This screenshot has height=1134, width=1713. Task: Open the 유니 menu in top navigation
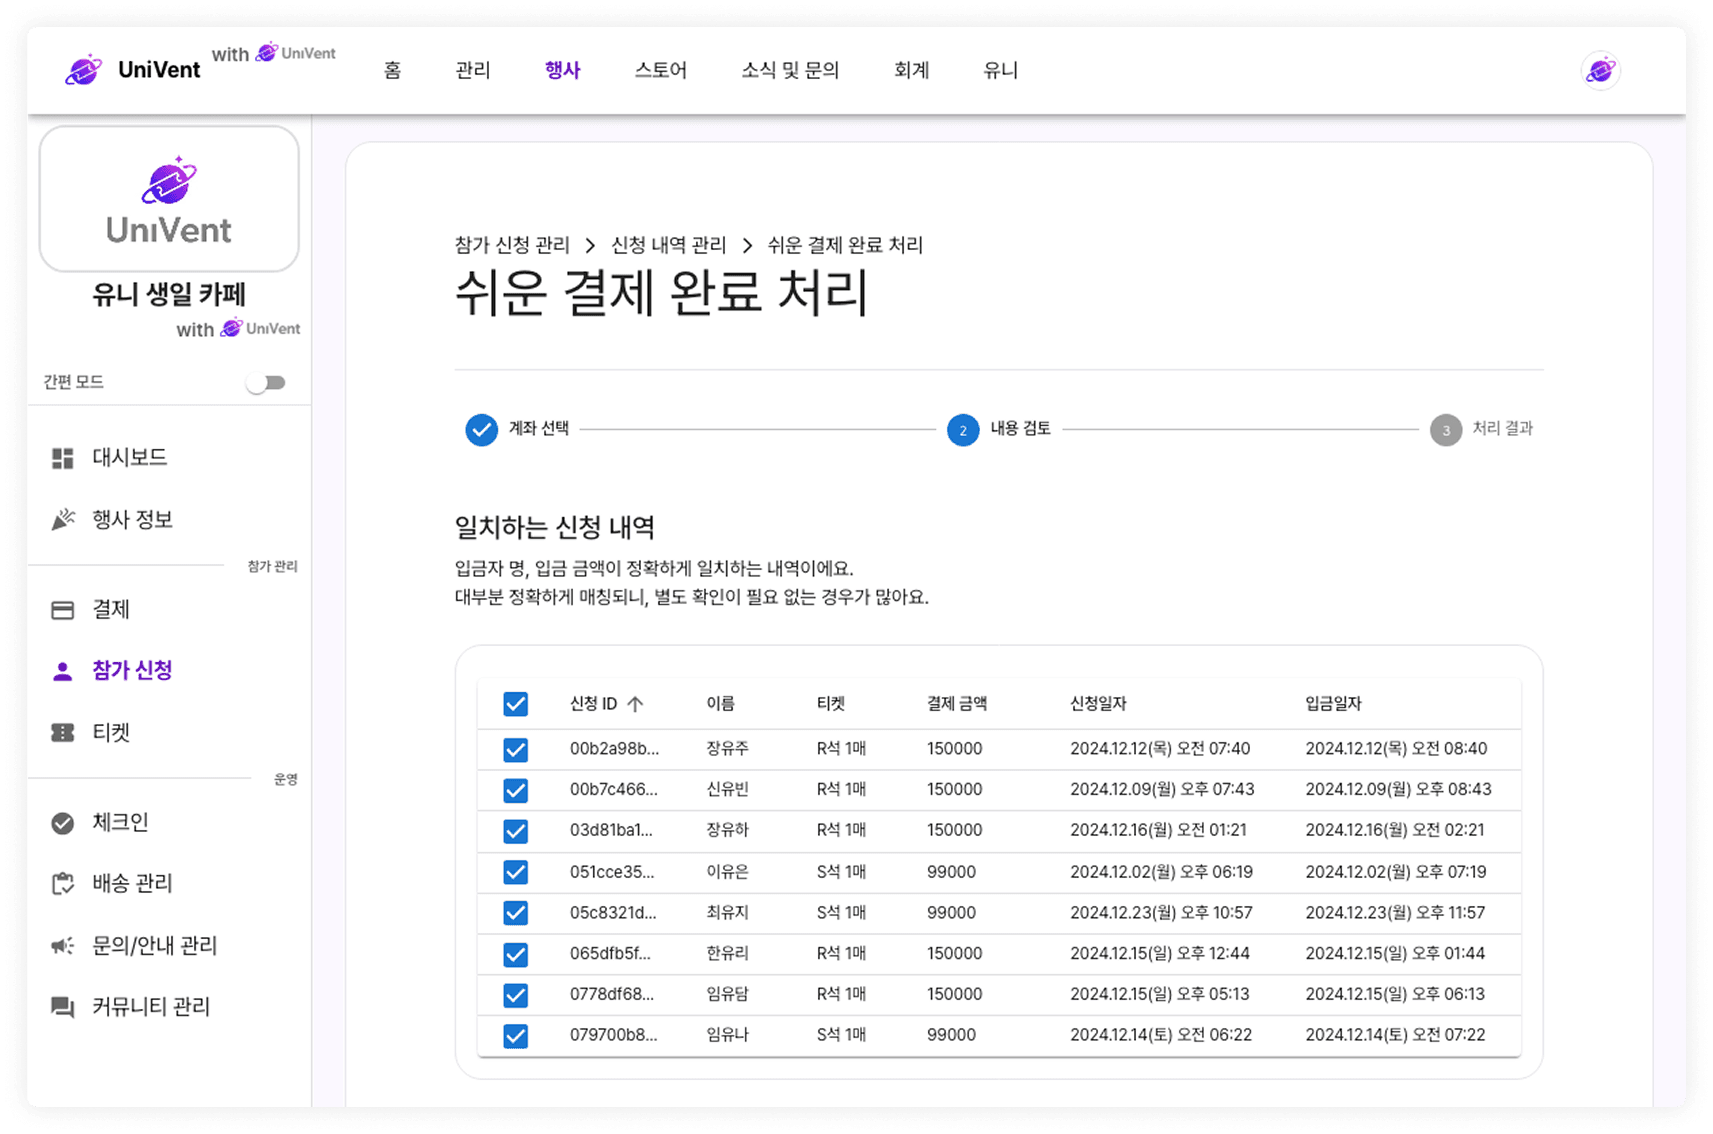coord(1001,71)
